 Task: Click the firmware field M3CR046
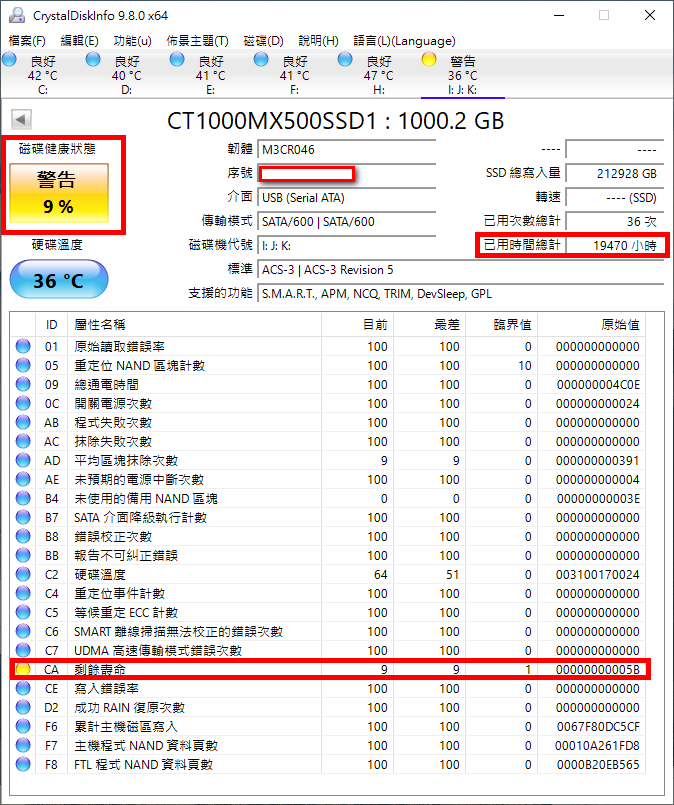click(x=346, y=150)
